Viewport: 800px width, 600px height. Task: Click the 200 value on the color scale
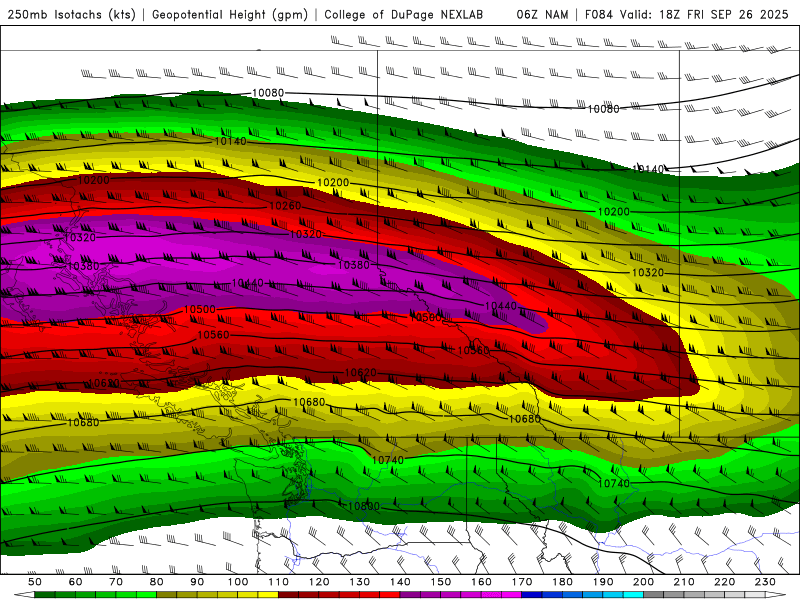(643, 582)
